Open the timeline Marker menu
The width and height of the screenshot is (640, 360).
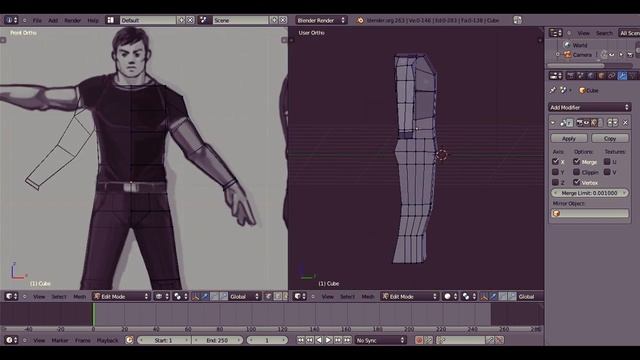tap(60, 340)
